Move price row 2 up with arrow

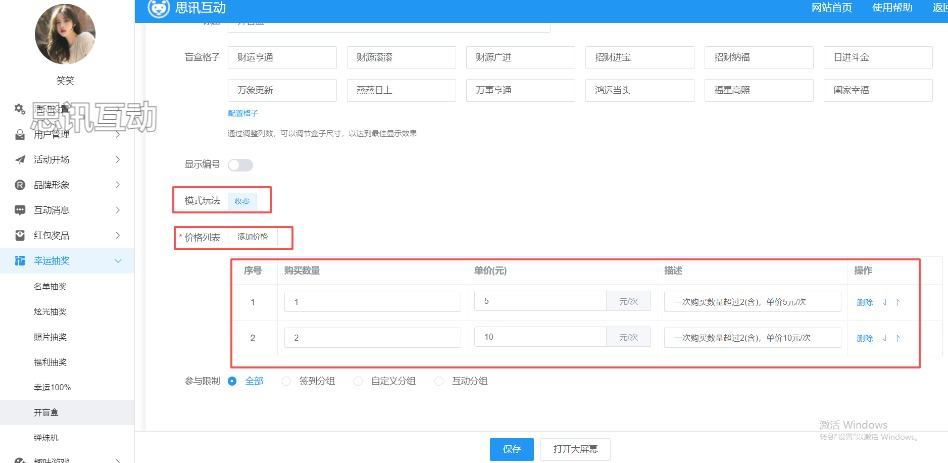point(898,338)
